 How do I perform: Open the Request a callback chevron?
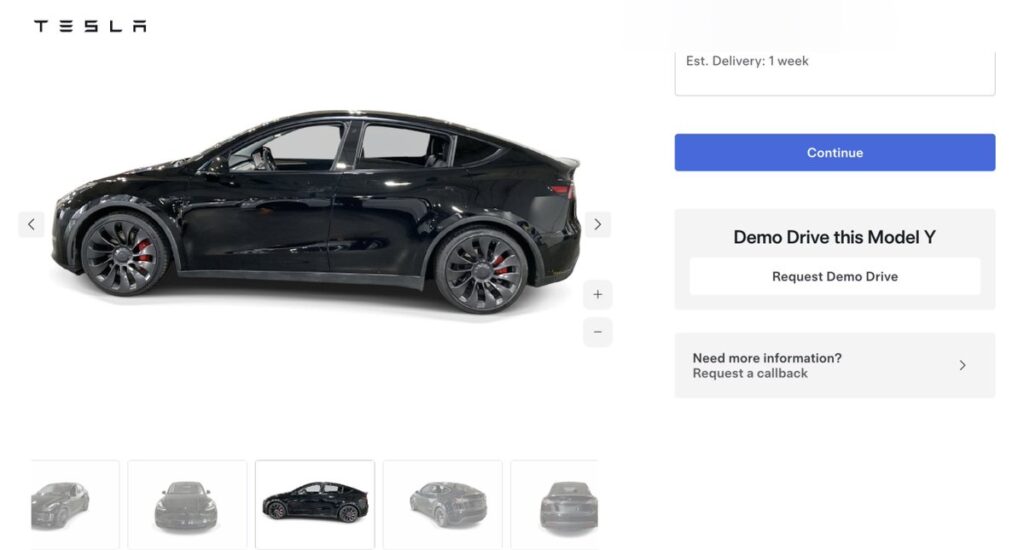tap(962, 365)
